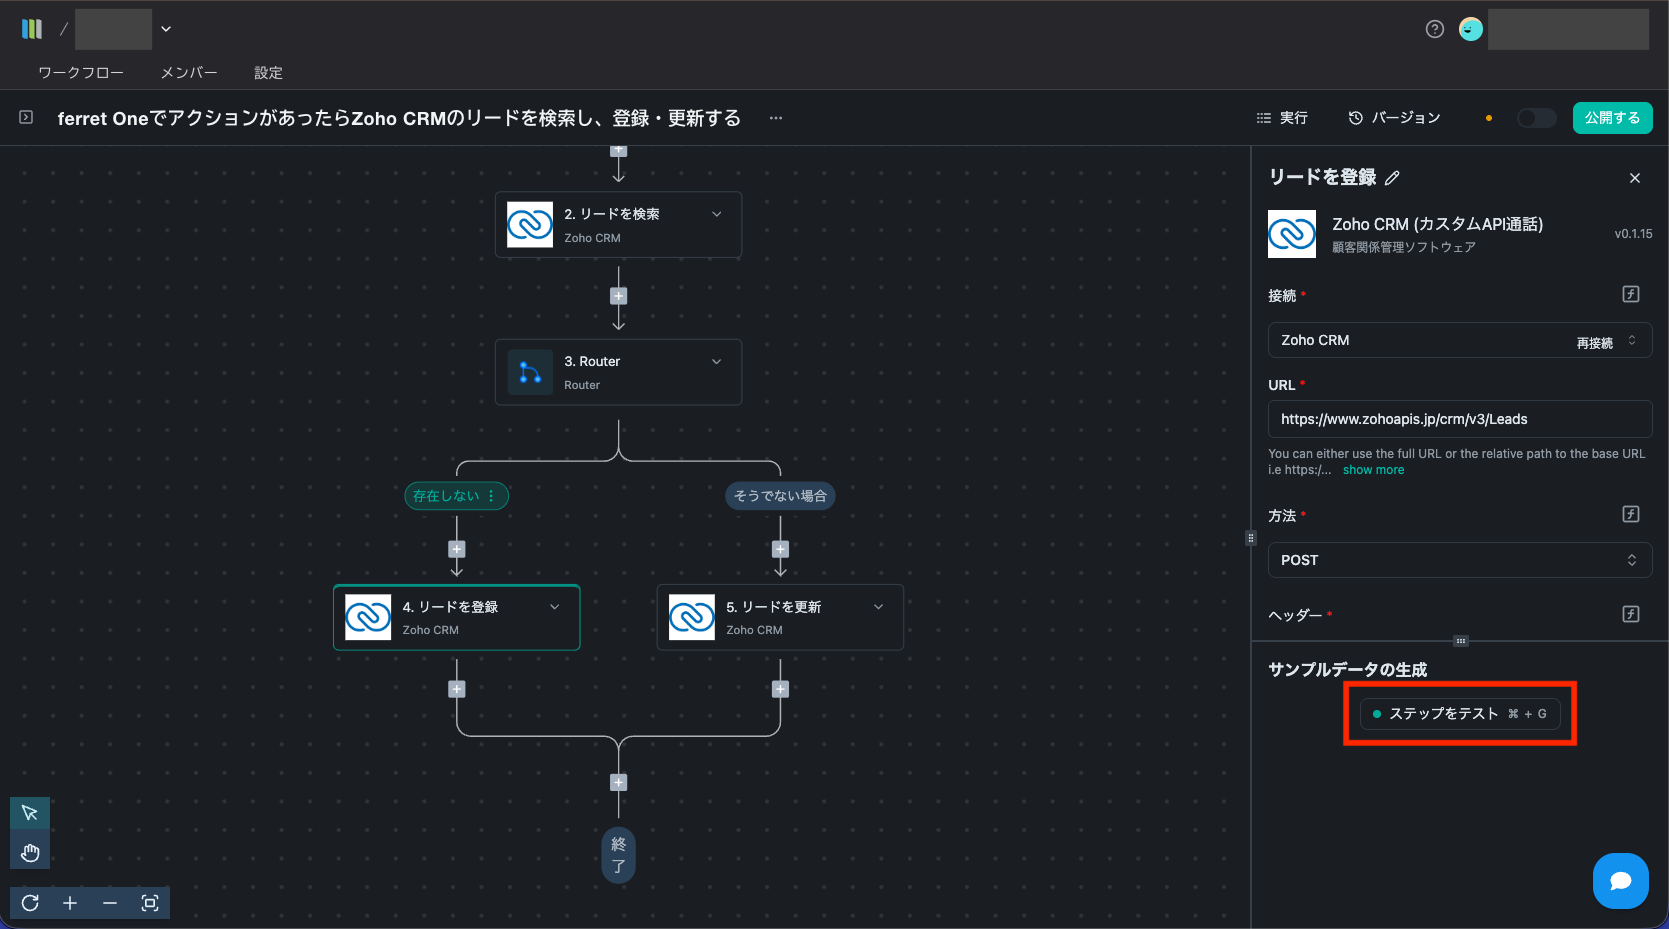Open the chat support bubble

click(x=1620, y=881)
